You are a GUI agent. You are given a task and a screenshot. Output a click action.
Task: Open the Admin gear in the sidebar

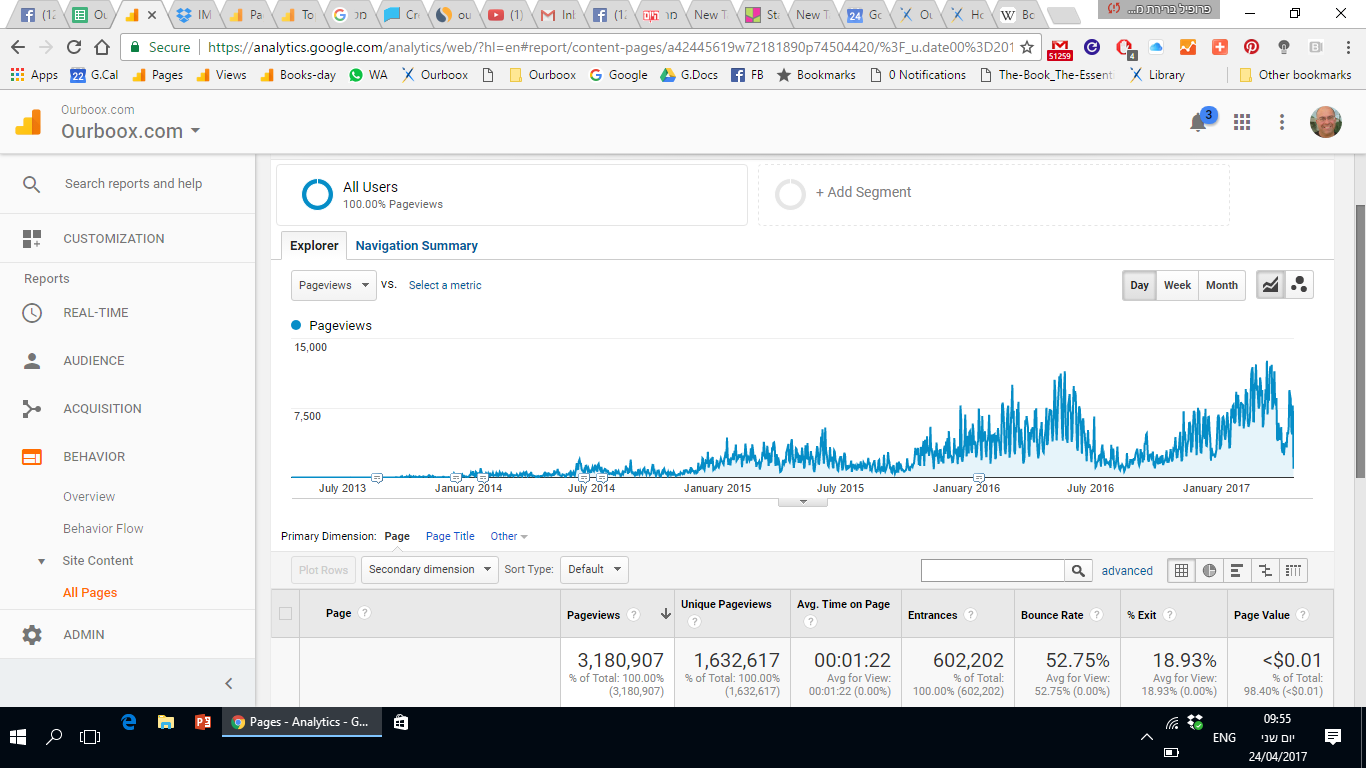[x=32, y=635]
